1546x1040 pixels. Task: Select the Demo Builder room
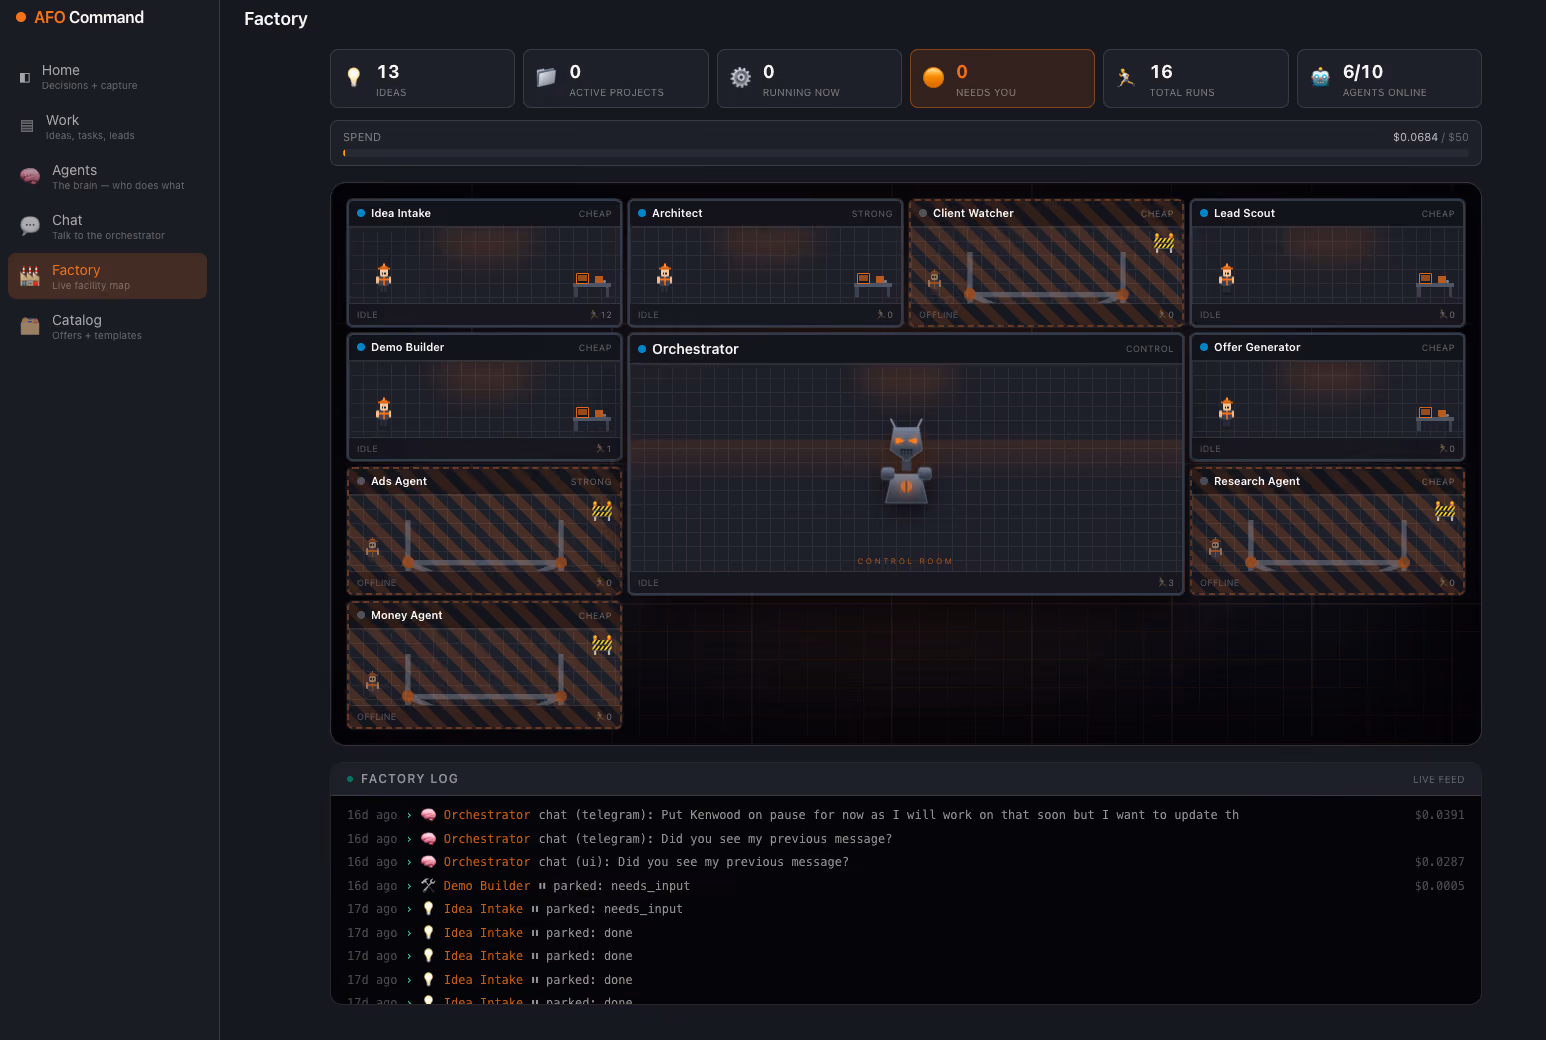[484, 397]
